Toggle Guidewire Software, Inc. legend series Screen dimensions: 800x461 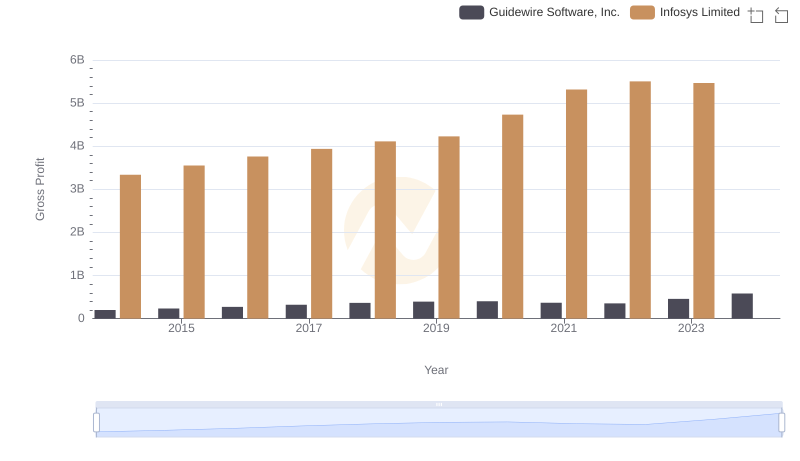(539, 12)
